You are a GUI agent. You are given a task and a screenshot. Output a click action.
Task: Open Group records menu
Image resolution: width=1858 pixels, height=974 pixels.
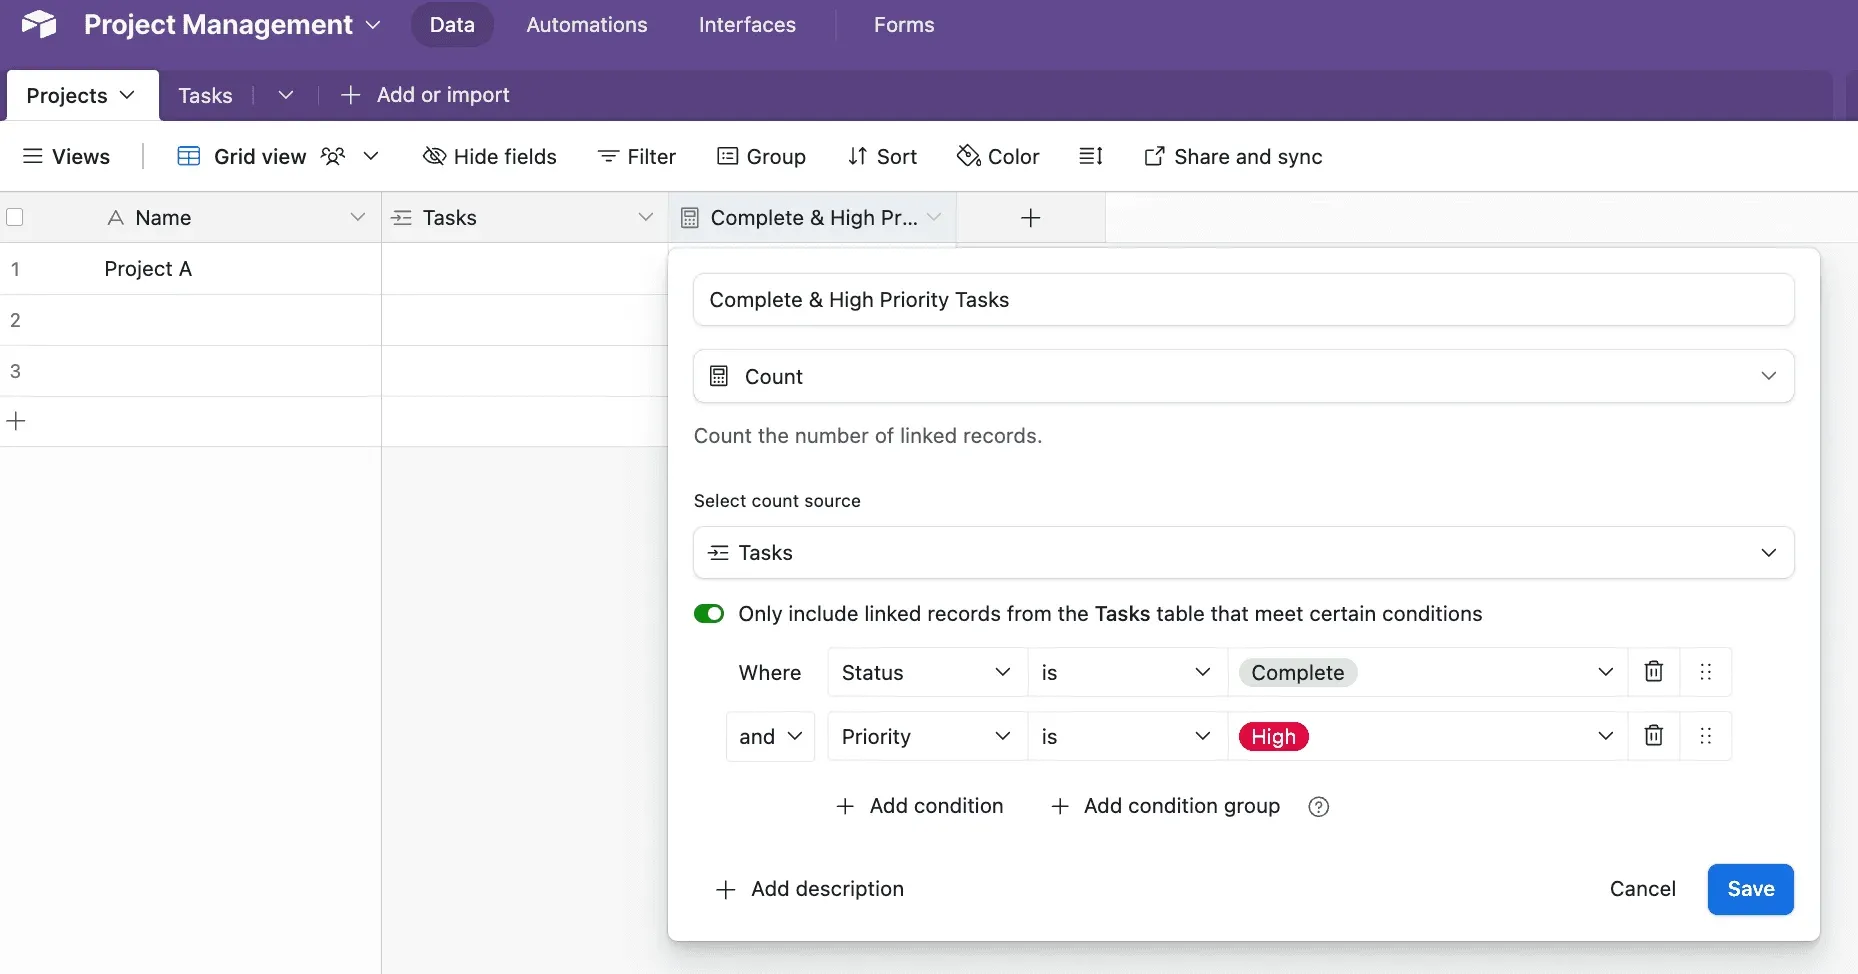pyautogui.click(x=762, y=156)
